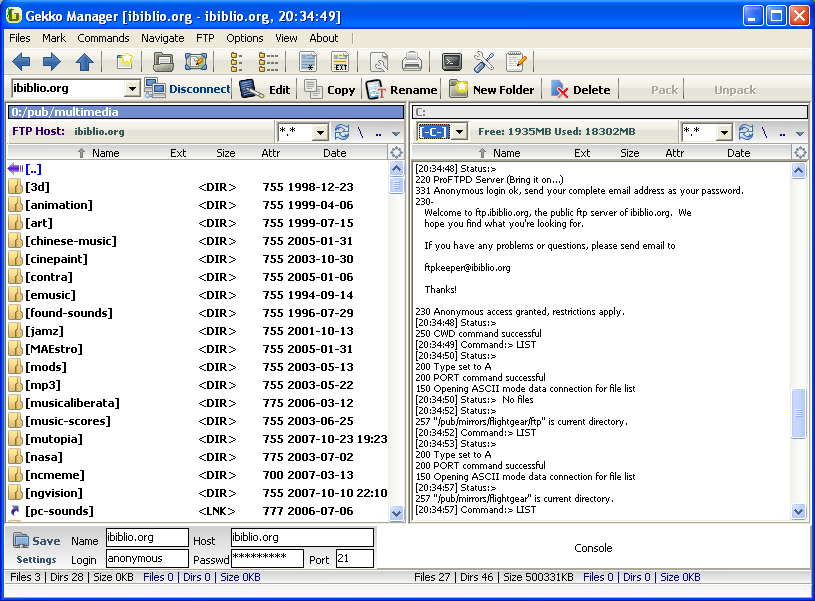The image size is (815, 601).
Task: Focus the Port field showing 21
Action: coord(354,558)
